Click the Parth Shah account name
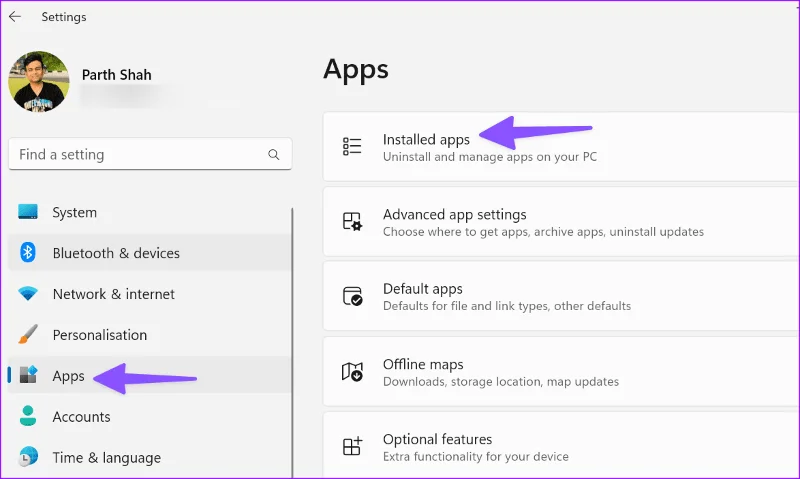The width and height of the screenshot is (800, 479). click(117, 75)
